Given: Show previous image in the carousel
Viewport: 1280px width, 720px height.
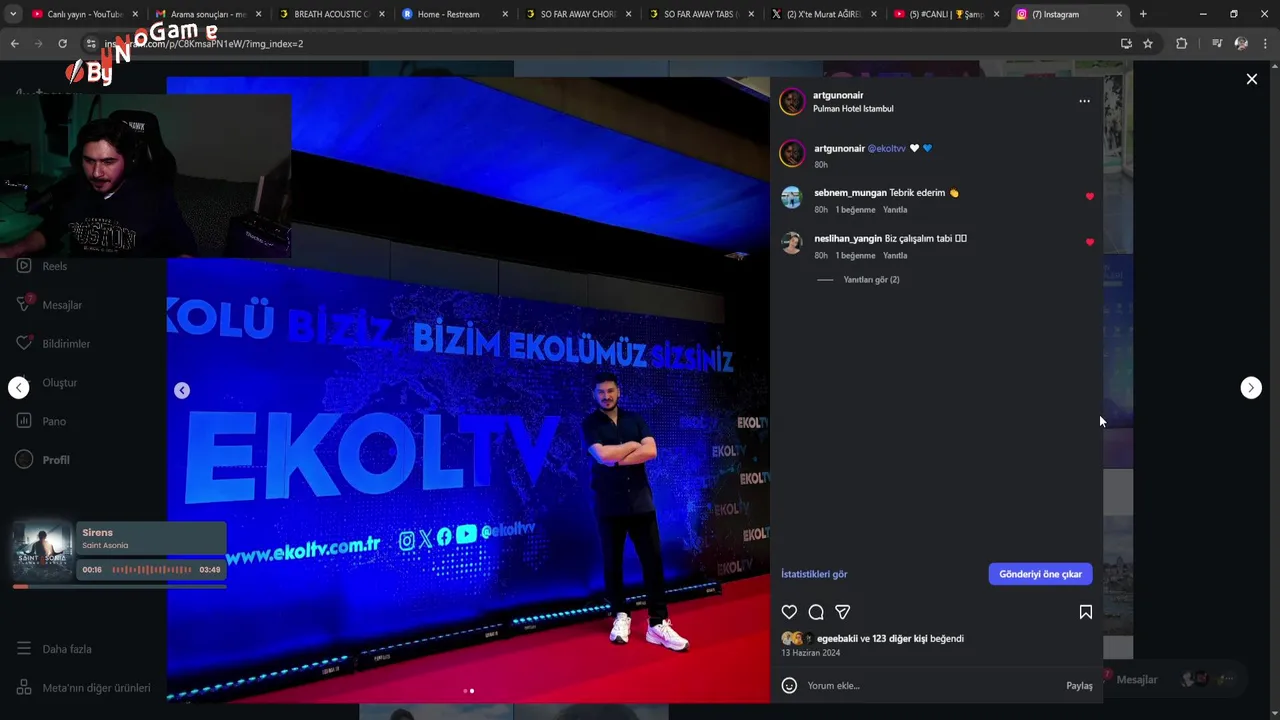Looking at the screenshot, I should (182, 390).
